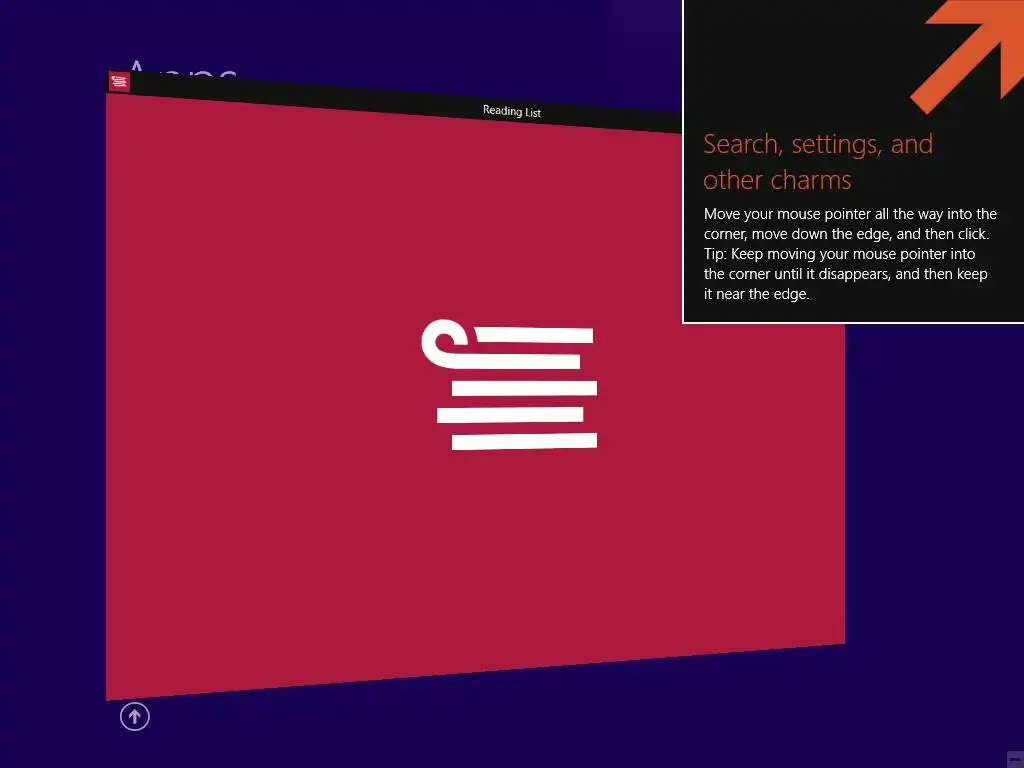This screenshot has height=768, width=1024.
Task: Click the up arrow circle button
Action: tap(135, 716)
